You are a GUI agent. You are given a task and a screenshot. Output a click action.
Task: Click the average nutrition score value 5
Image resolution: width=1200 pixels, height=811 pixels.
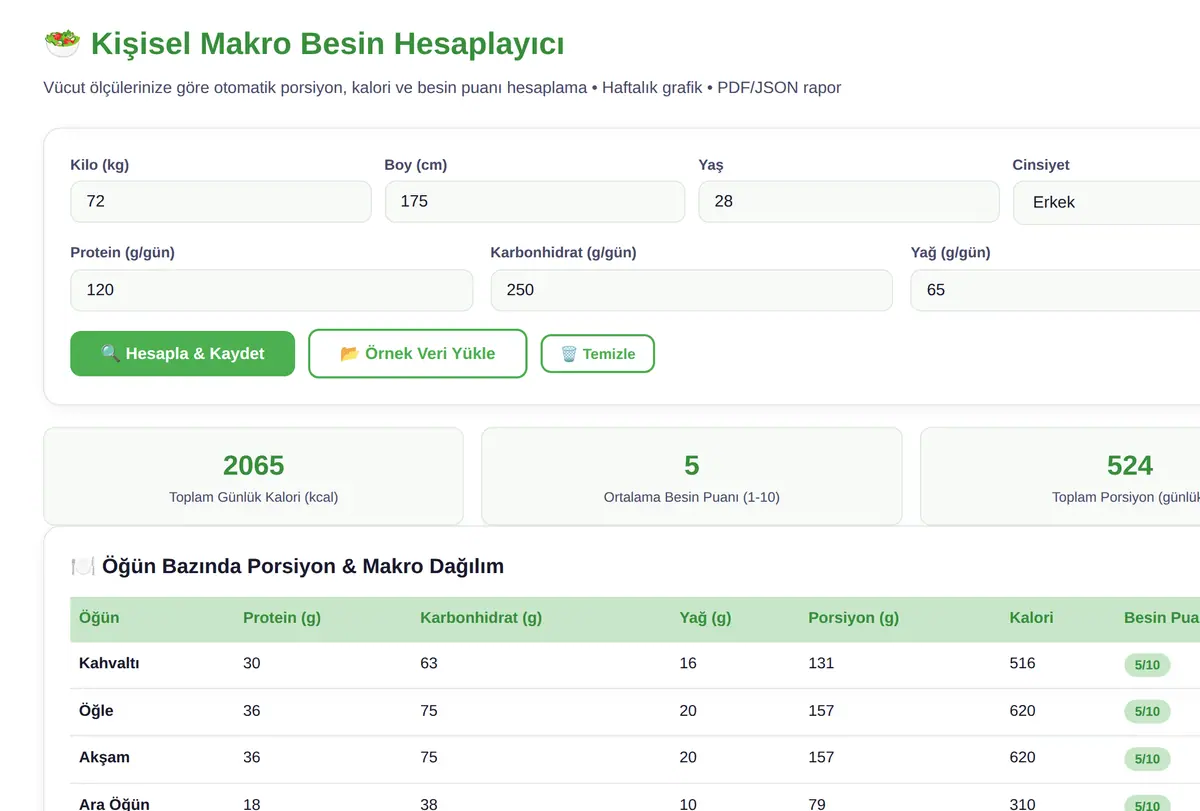[691, 465]
